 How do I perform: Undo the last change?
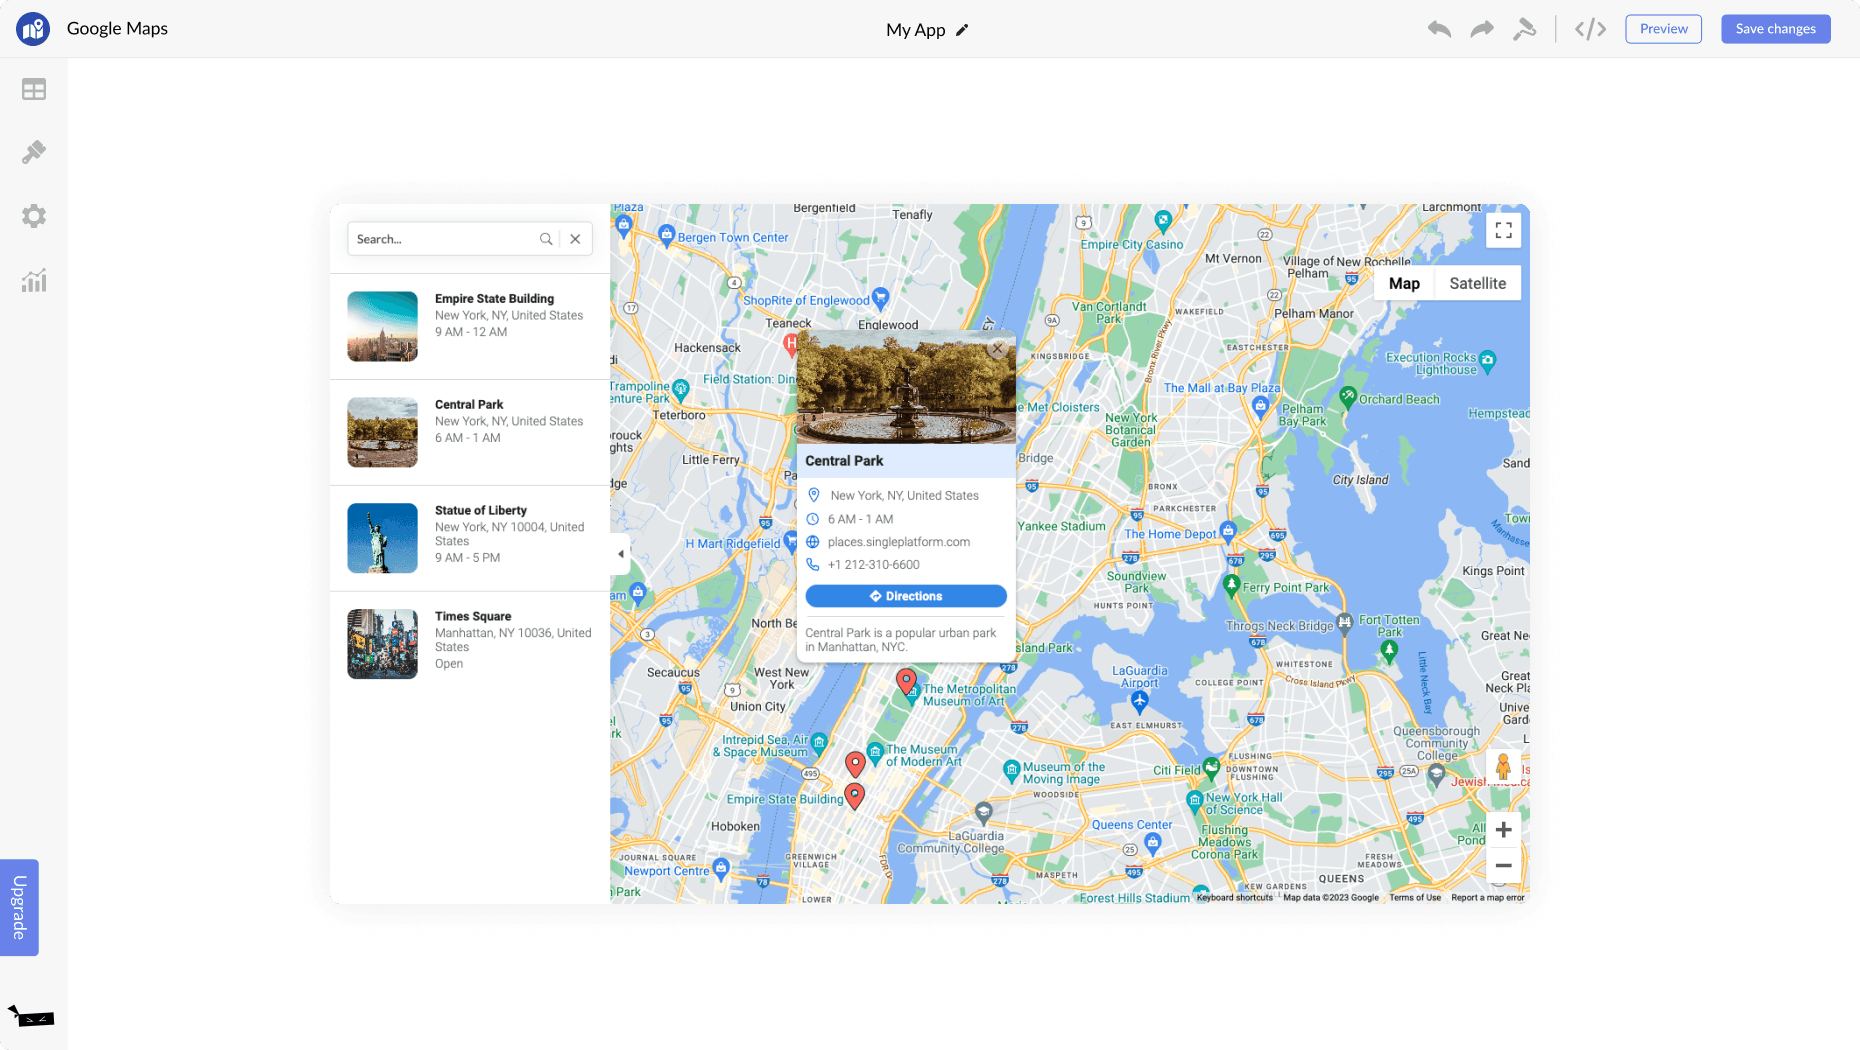pos(1439,29)
